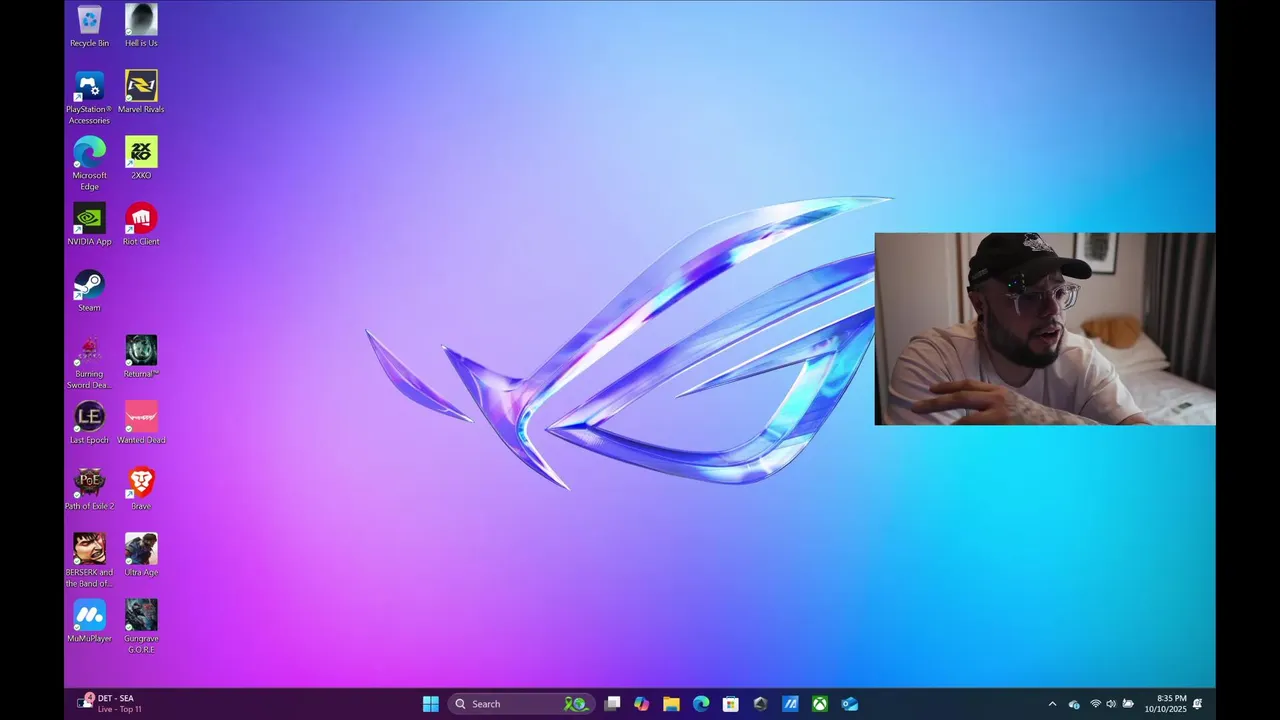The image size is (1280, 720).
Task: Select the Microsoft Edge desktop shortcut
Action: [89, 164]
